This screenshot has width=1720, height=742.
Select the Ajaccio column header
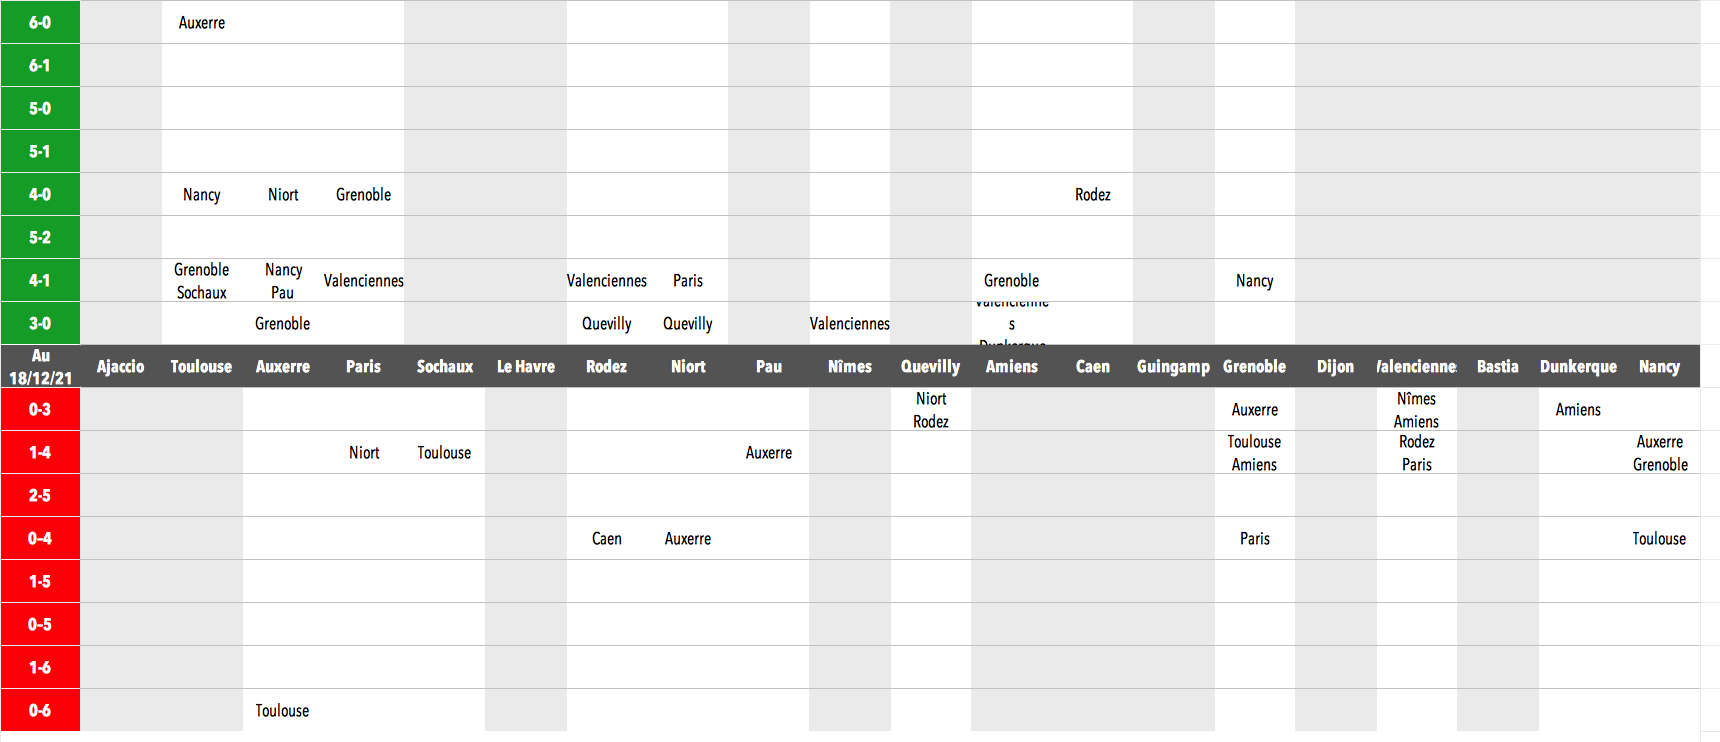[121, 366]
